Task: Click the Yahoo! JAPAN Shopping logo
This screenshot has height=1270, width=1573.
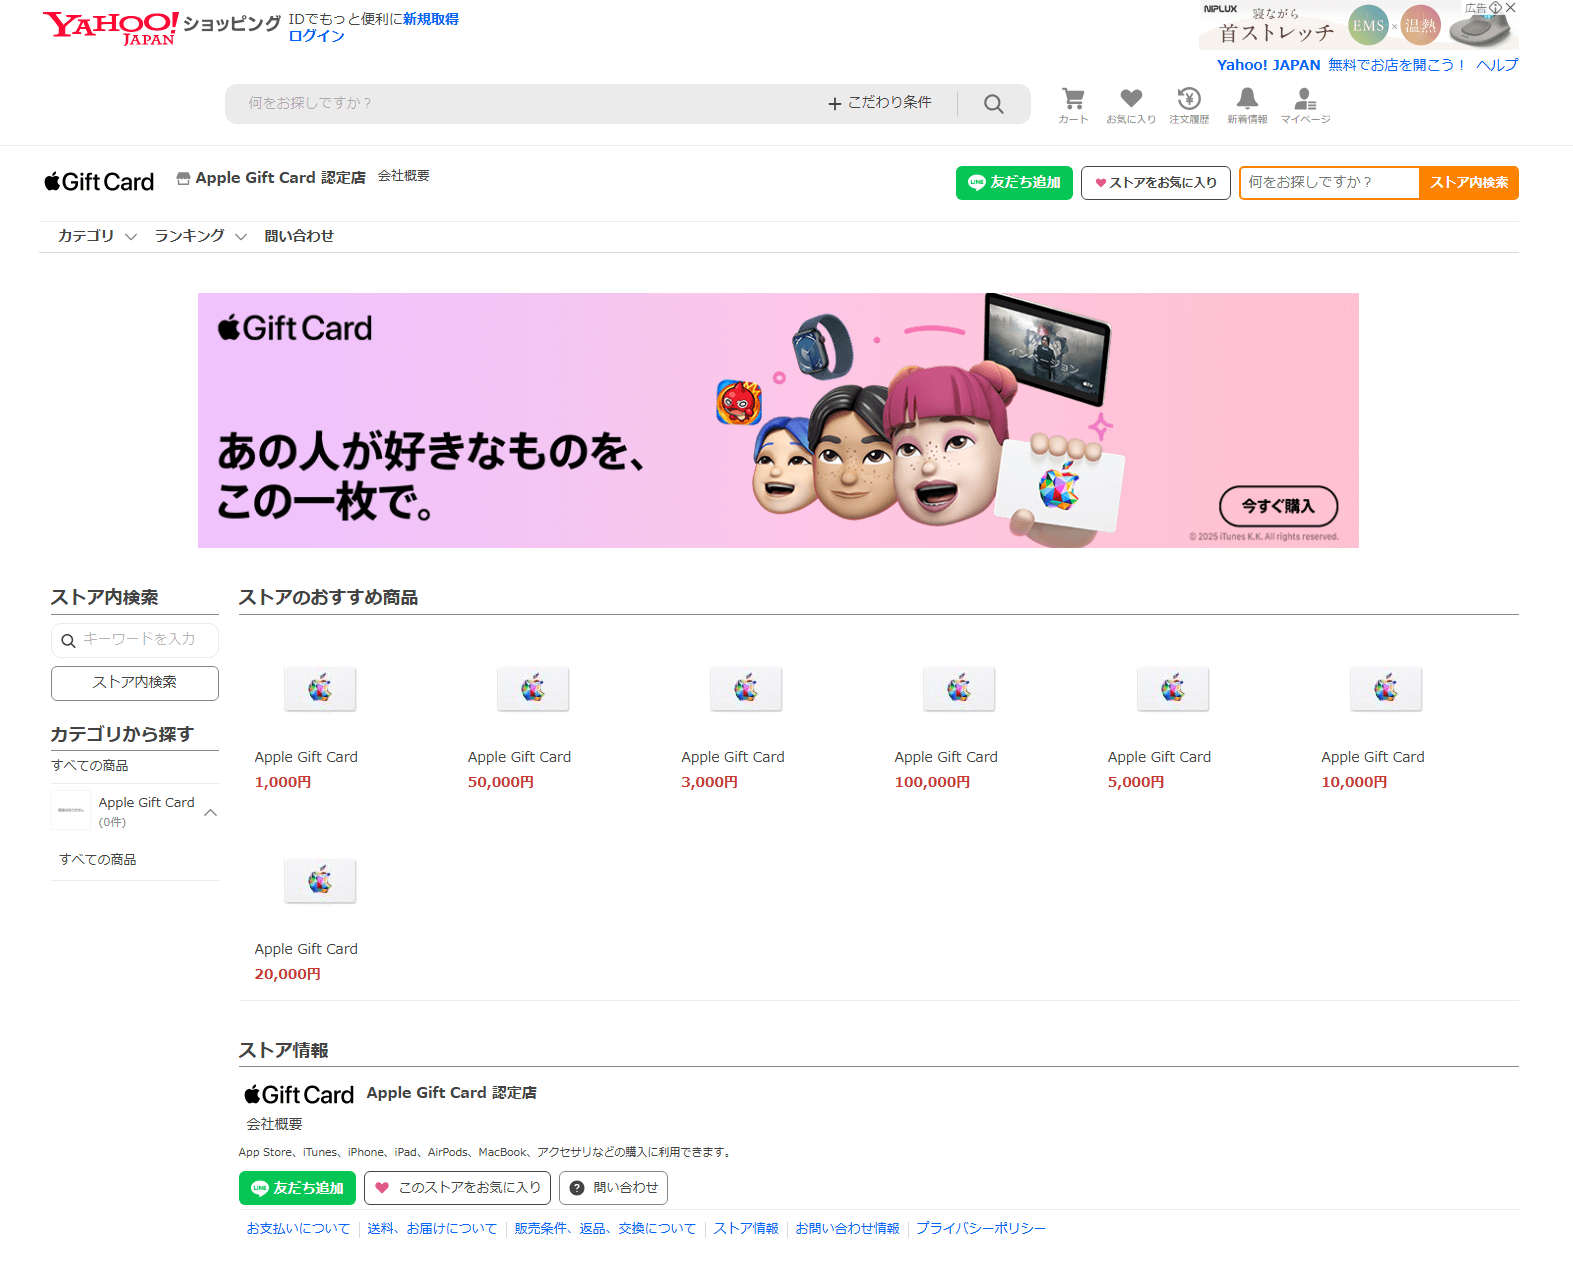Action: pyautogui.click(x=162, y=28)
